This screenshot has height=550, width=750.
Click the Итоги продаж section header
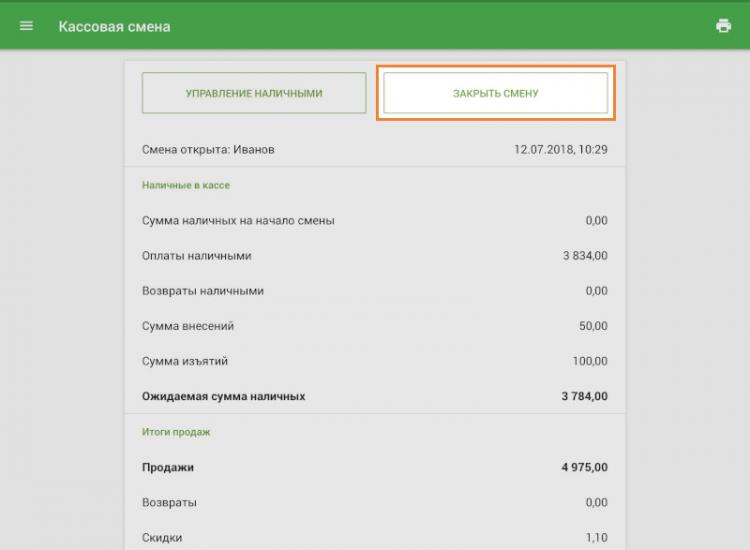tap(176, 432)
